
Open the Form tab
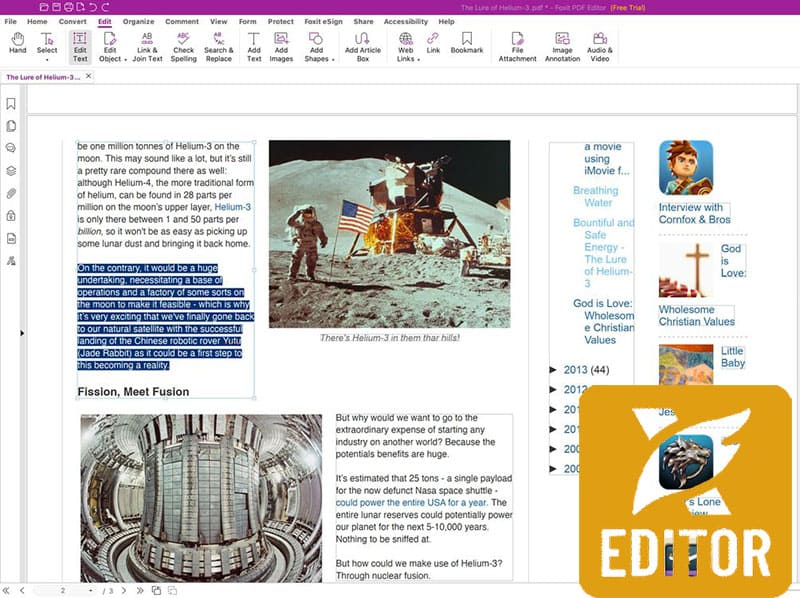(x=247, y=21)
